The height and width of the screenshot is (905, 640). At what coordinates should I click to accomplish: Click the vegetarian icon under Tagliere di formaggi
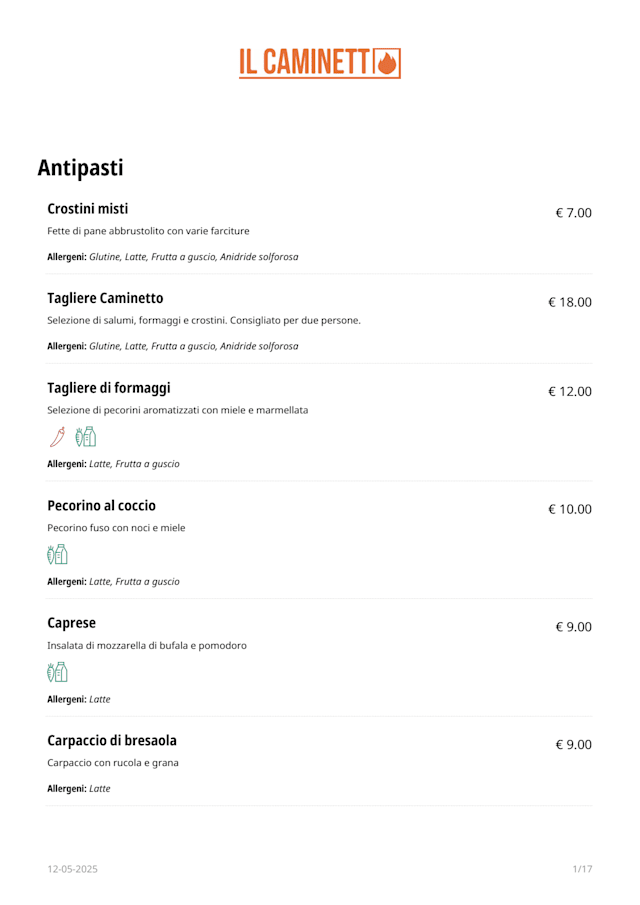86,436
